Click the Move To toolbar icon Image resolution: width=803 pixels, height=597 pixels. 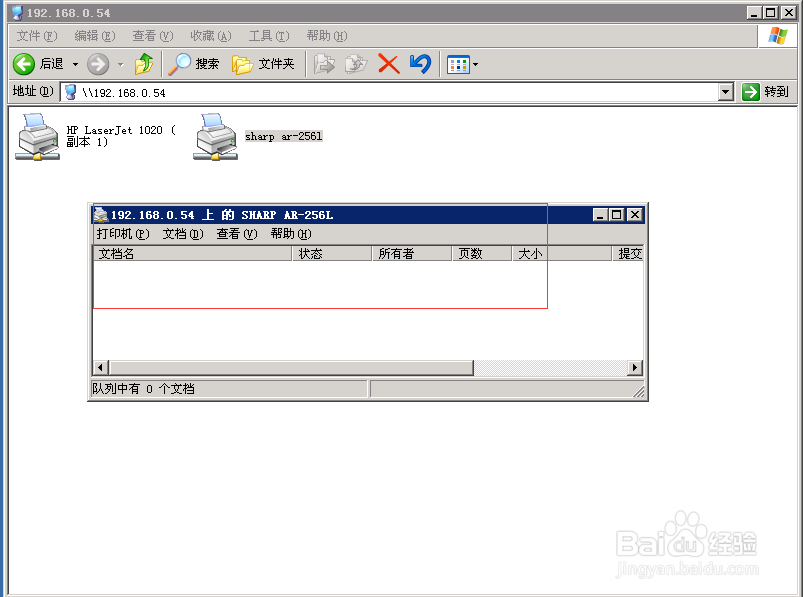tap(324, 64)
